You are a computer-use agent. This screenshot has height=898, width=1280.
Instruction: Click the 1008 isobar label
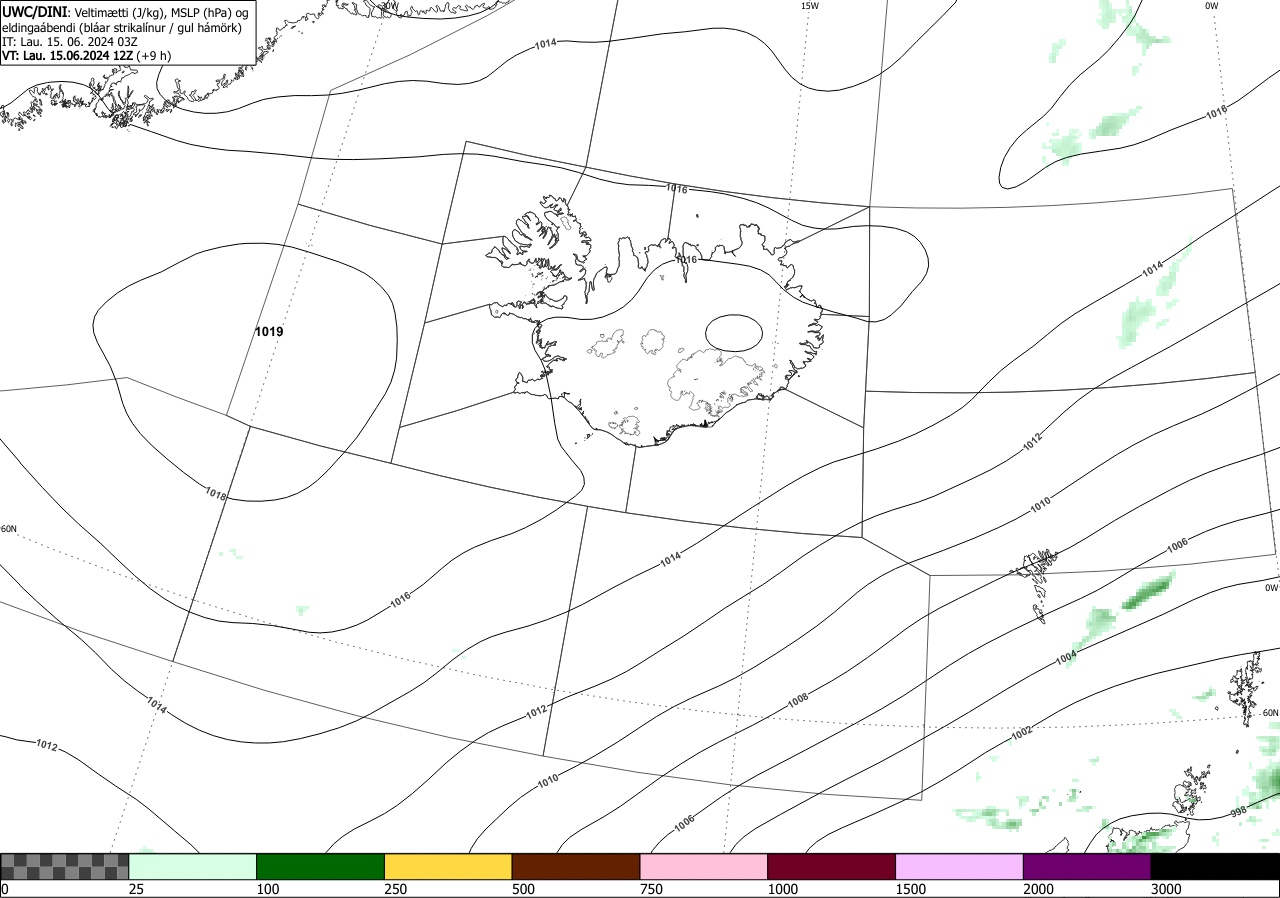click(x=798, y=700)
